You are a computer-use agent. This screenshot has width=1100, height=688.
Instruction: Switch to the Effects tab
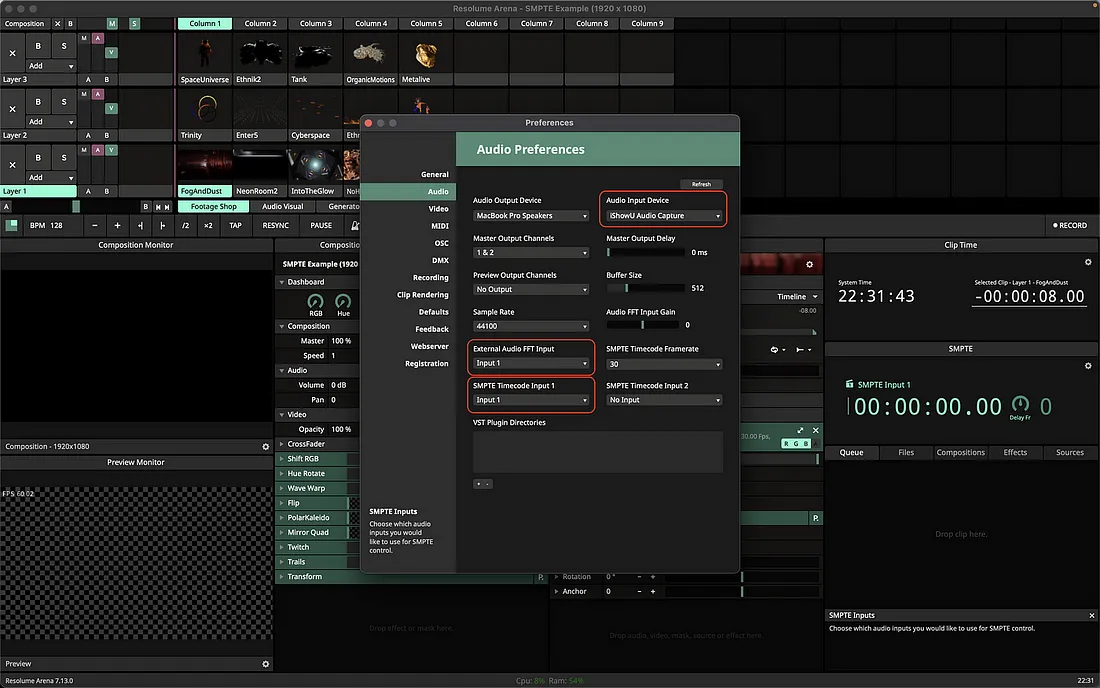1015,452
